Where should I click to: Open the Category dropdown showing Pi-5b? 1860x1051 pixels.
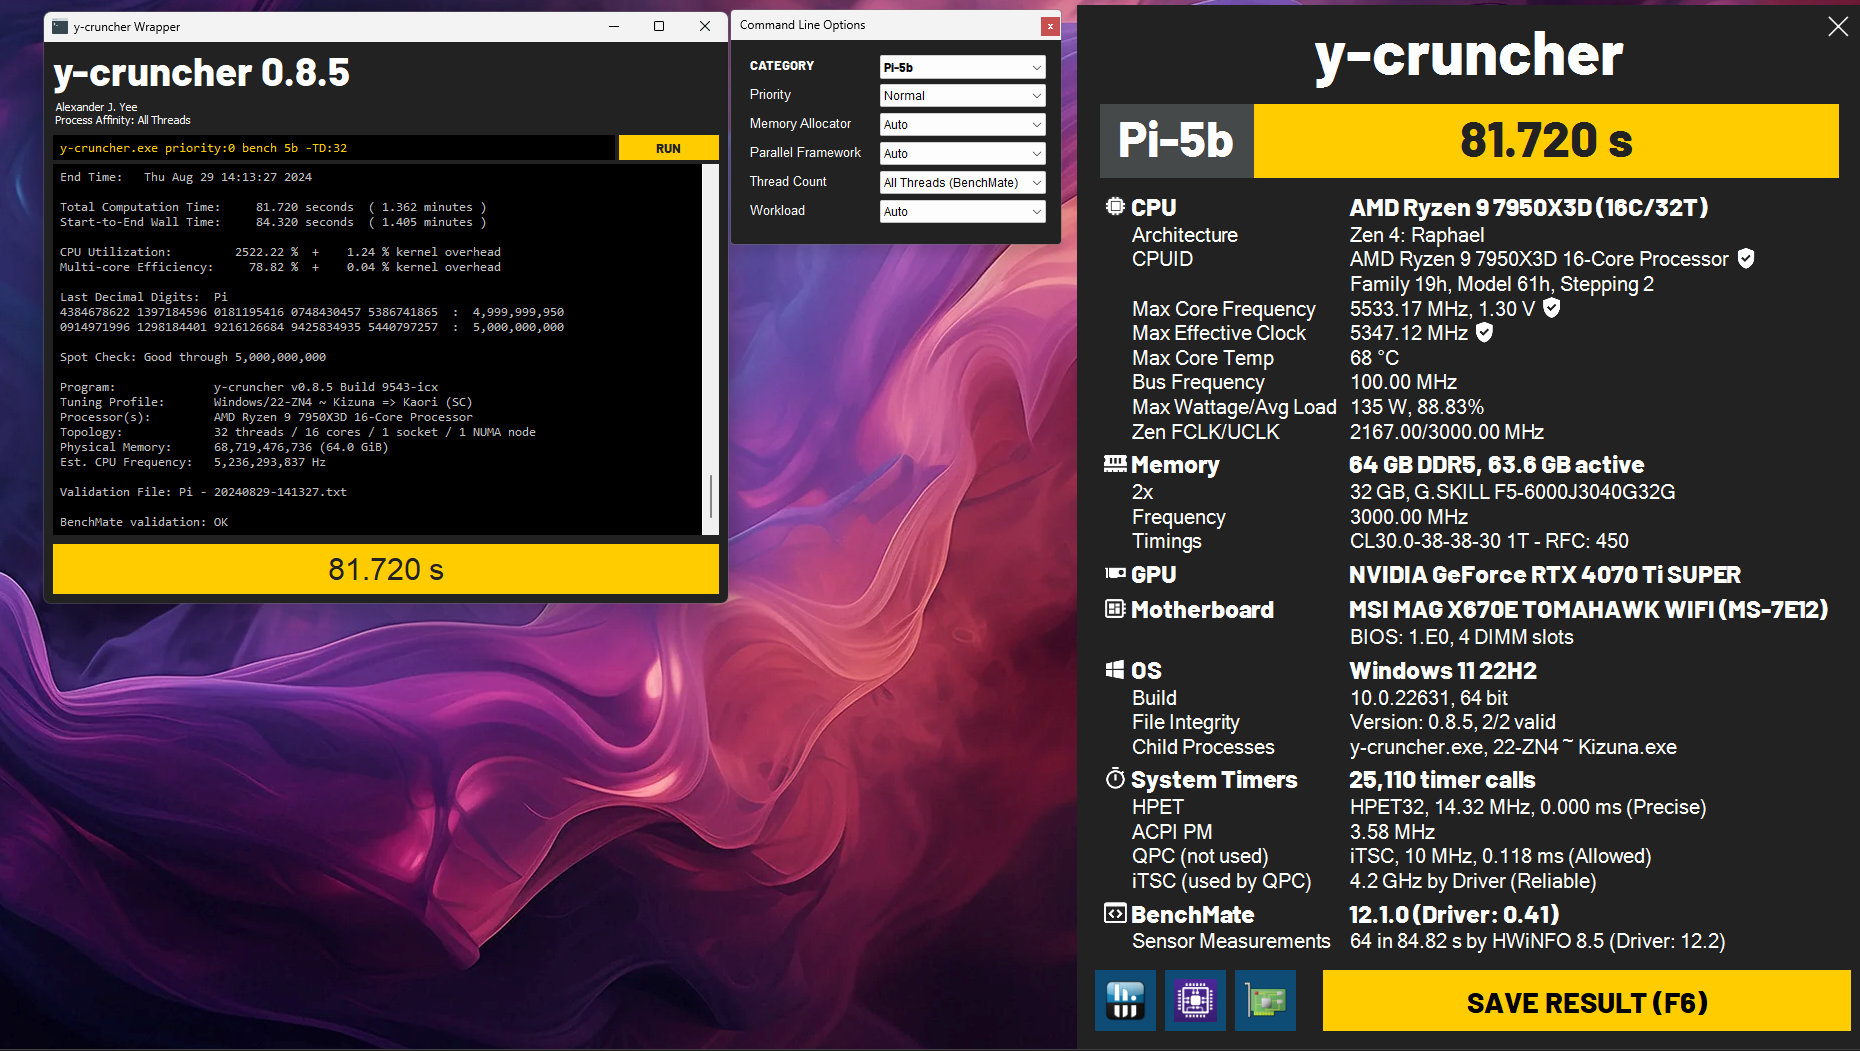click(x=963, y=67)
